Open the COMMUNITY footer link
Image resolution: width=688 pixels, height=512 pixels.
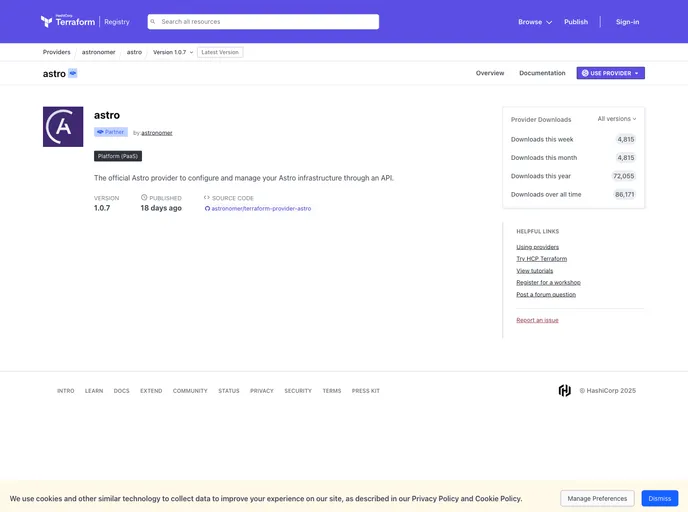coord(190,391)
